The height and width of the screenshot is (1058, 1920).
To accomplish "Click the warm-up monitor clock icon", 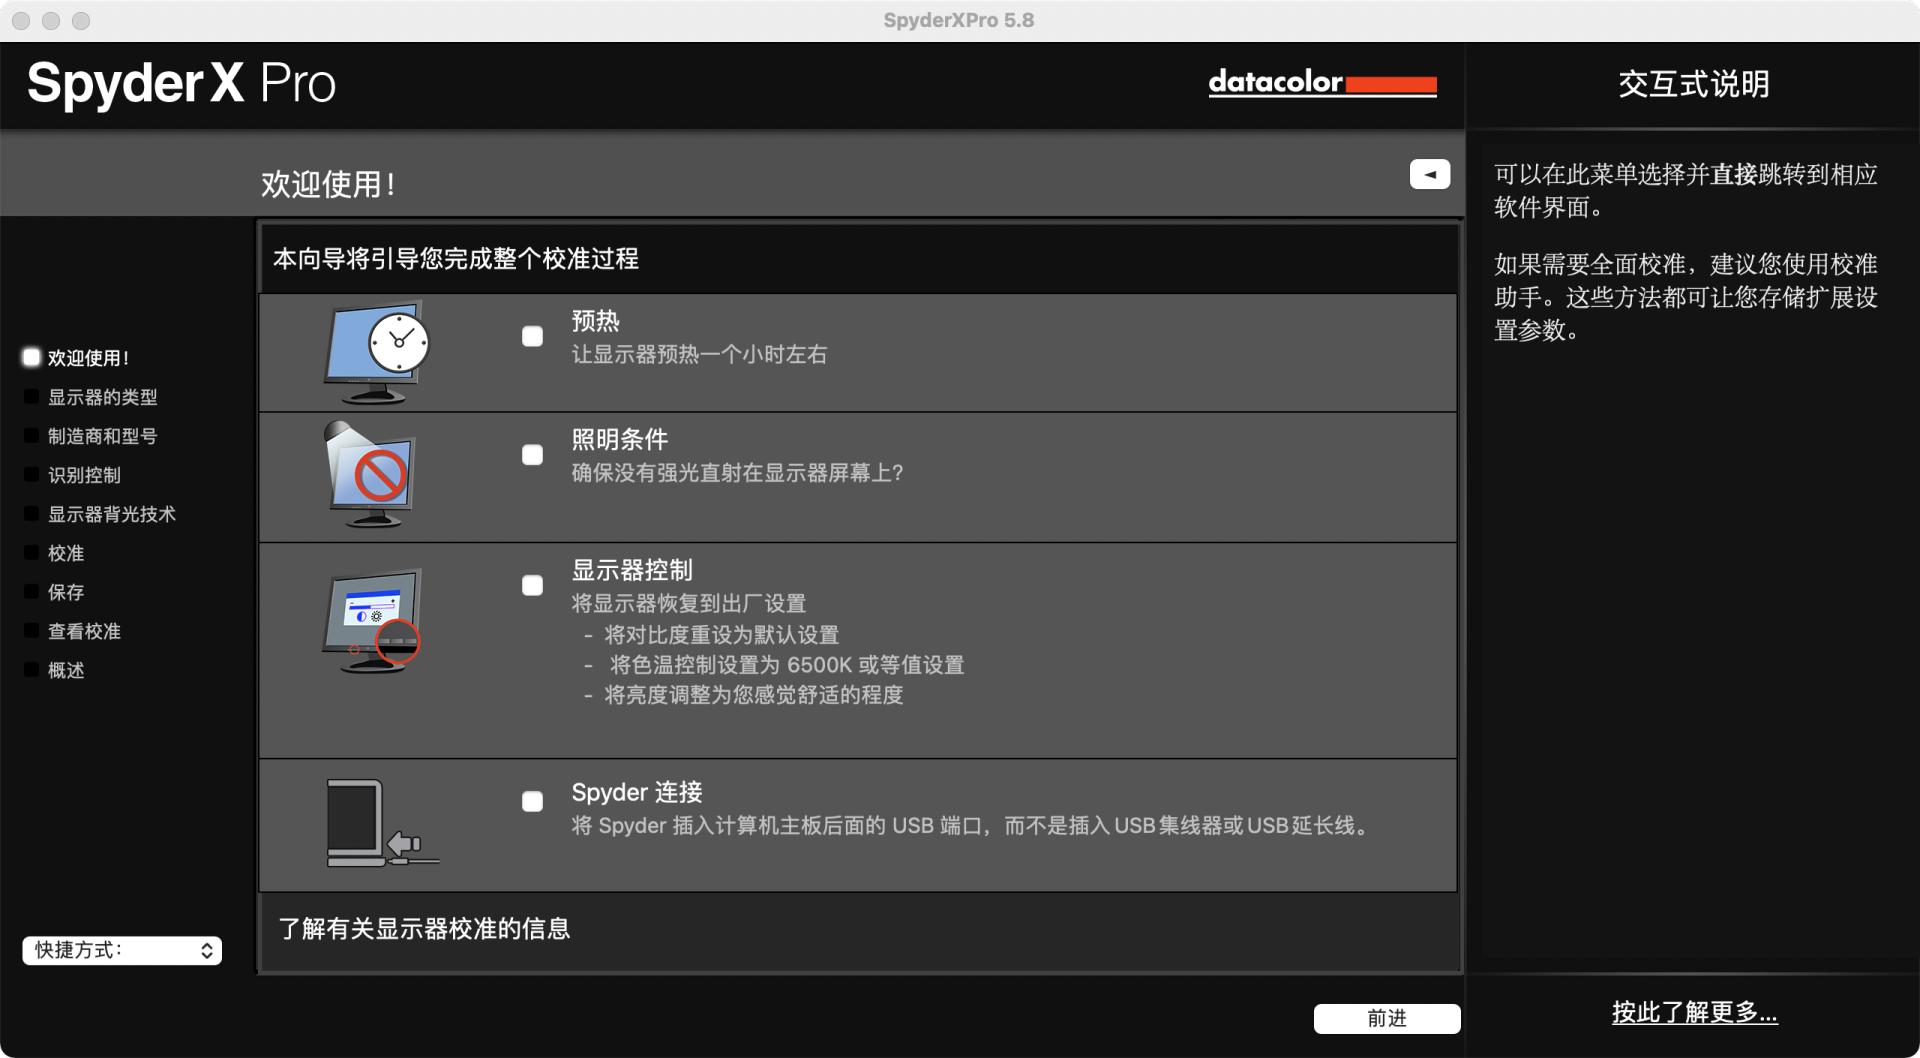I will coord(377,352).
